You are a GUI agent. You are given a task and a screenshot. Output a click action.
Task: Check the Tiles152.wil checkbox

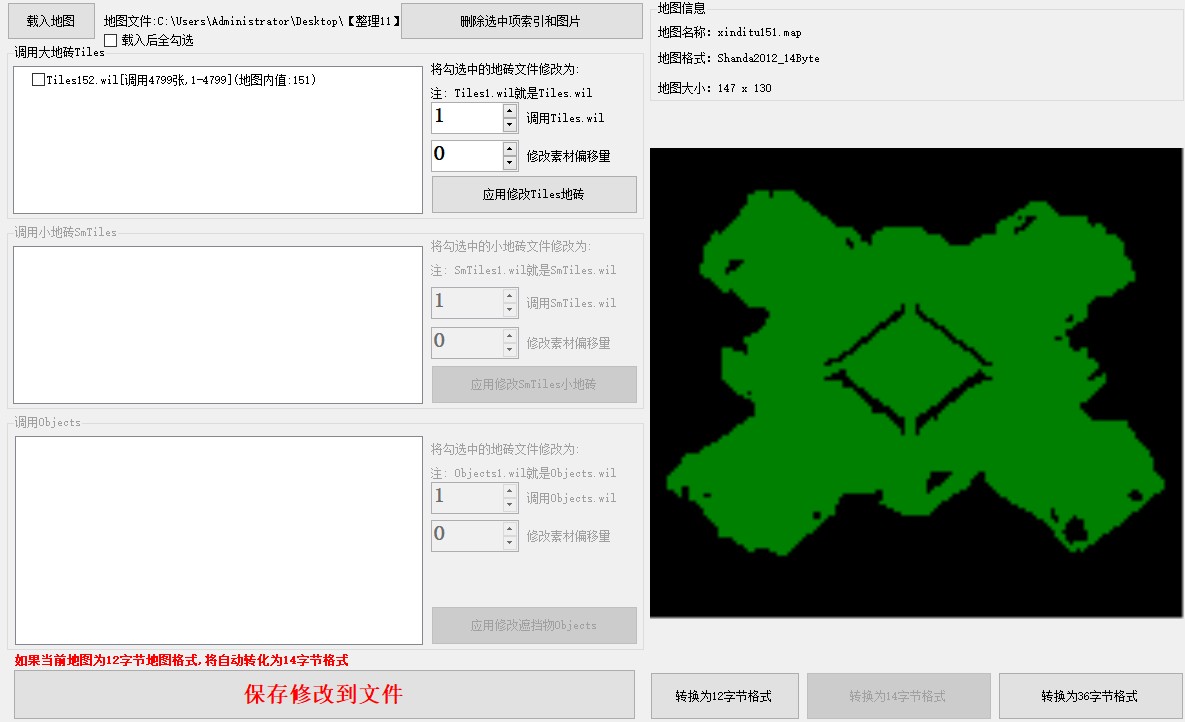click(38, 80)
